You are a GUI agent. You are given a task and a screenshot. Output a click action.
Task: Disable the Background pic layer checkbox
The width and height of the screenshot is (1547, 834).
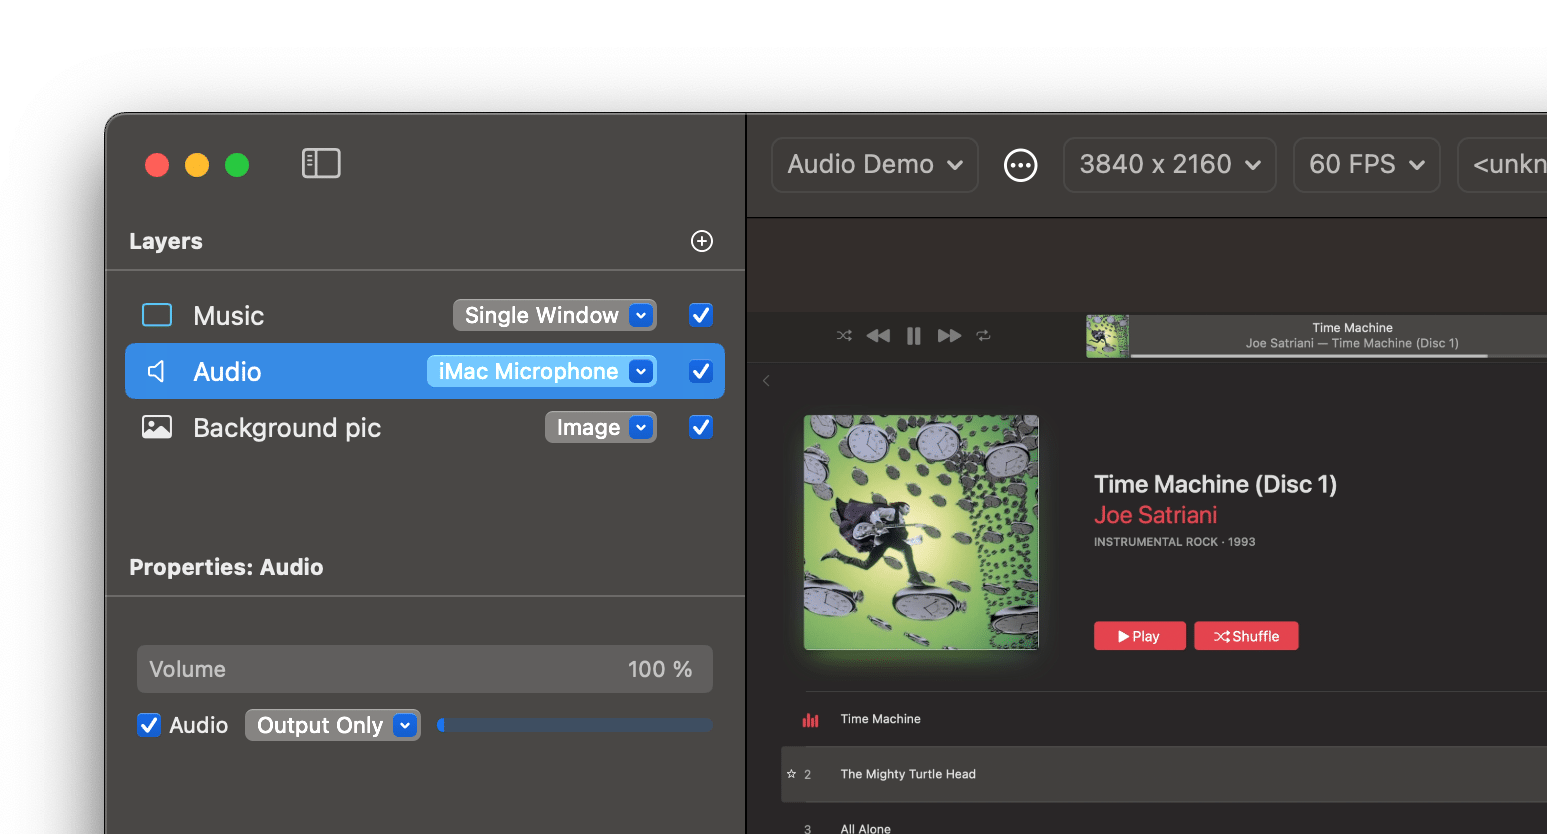coord(701,427)
